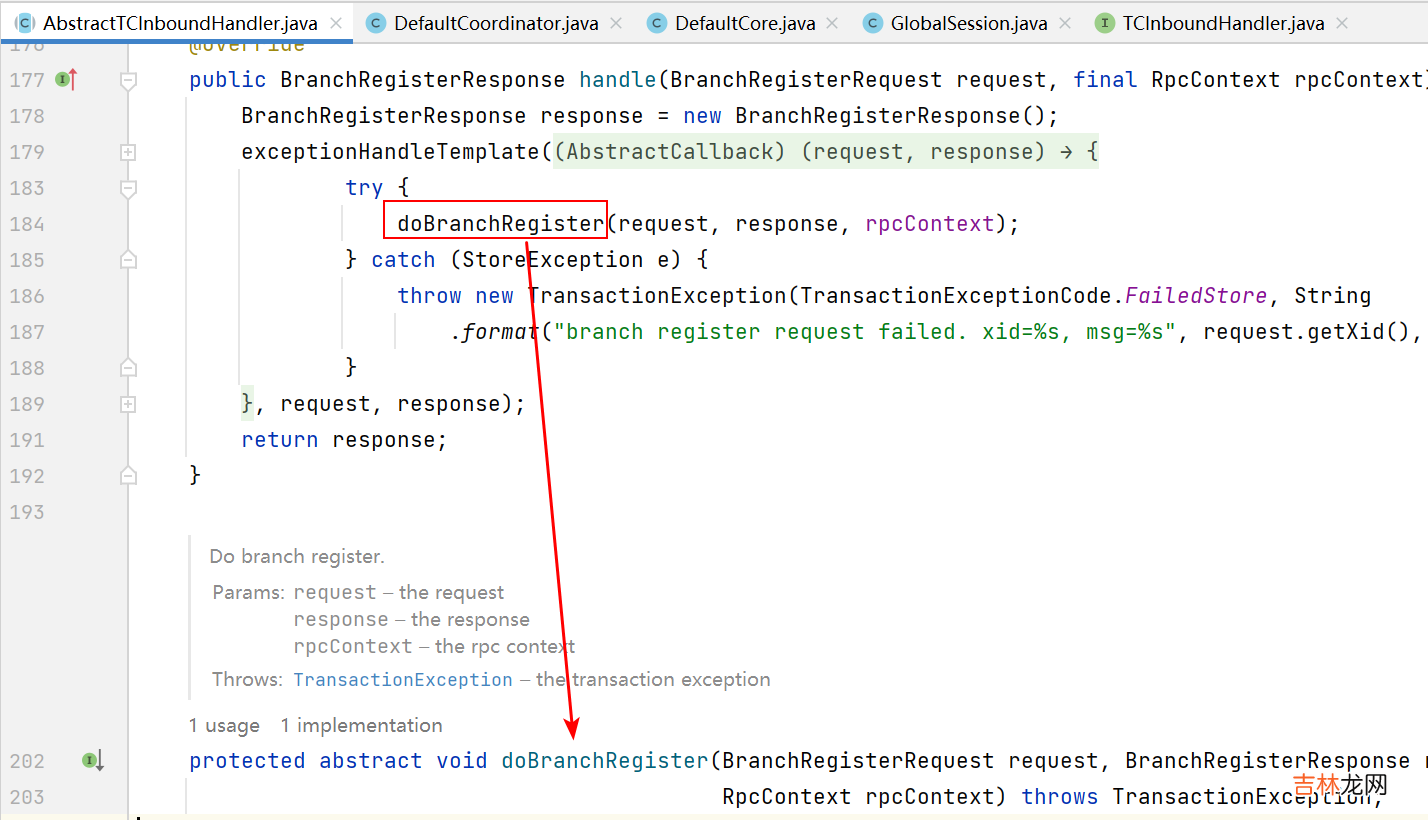Collapse the try block on line 183
1428x820 pixels.
pos(128,188)
